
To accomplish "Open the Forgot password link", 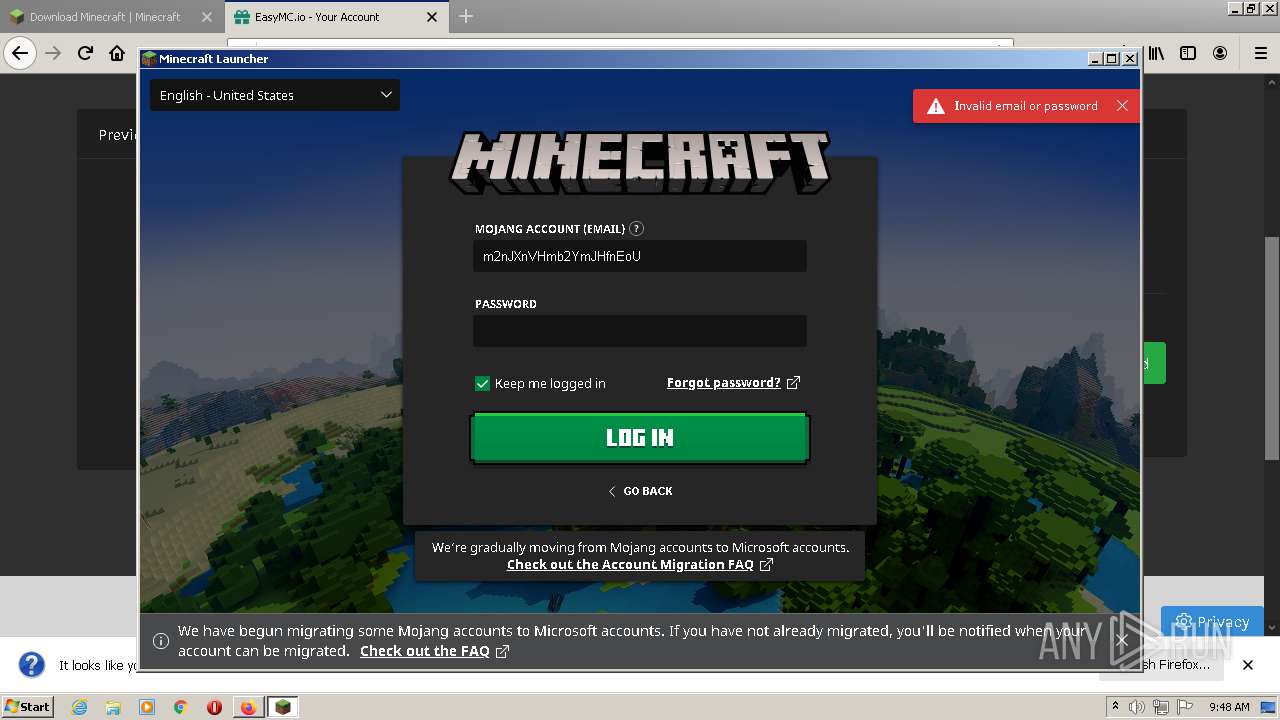I will (724, 382).
